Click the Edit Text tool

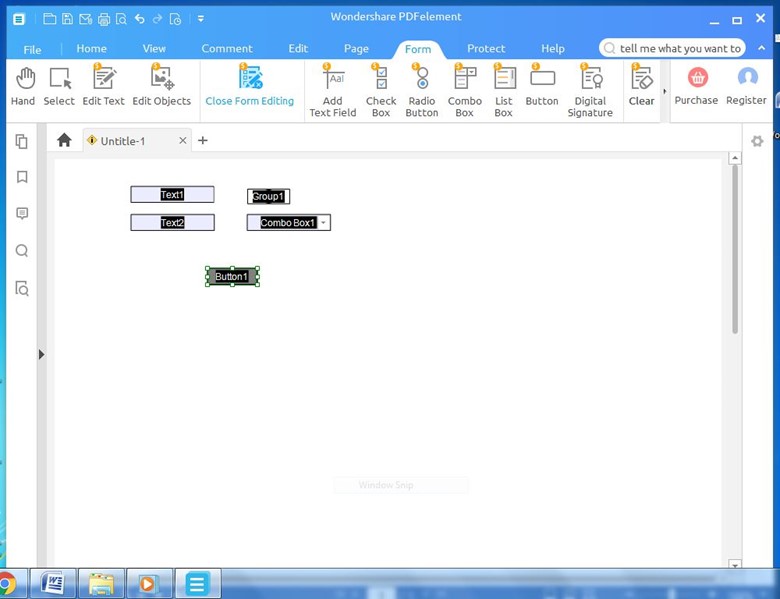pyautogui.click(x=103, y=85)
